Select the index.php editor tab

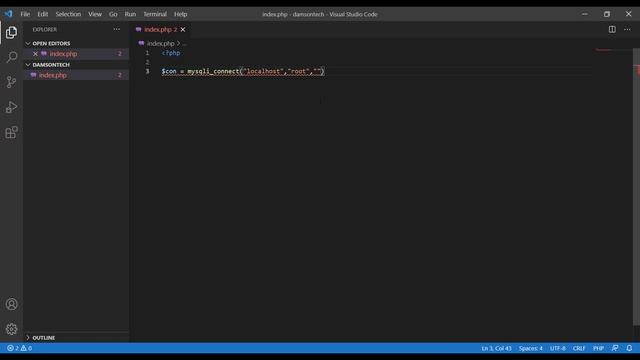pyautogui.click(x=160, y=29)
